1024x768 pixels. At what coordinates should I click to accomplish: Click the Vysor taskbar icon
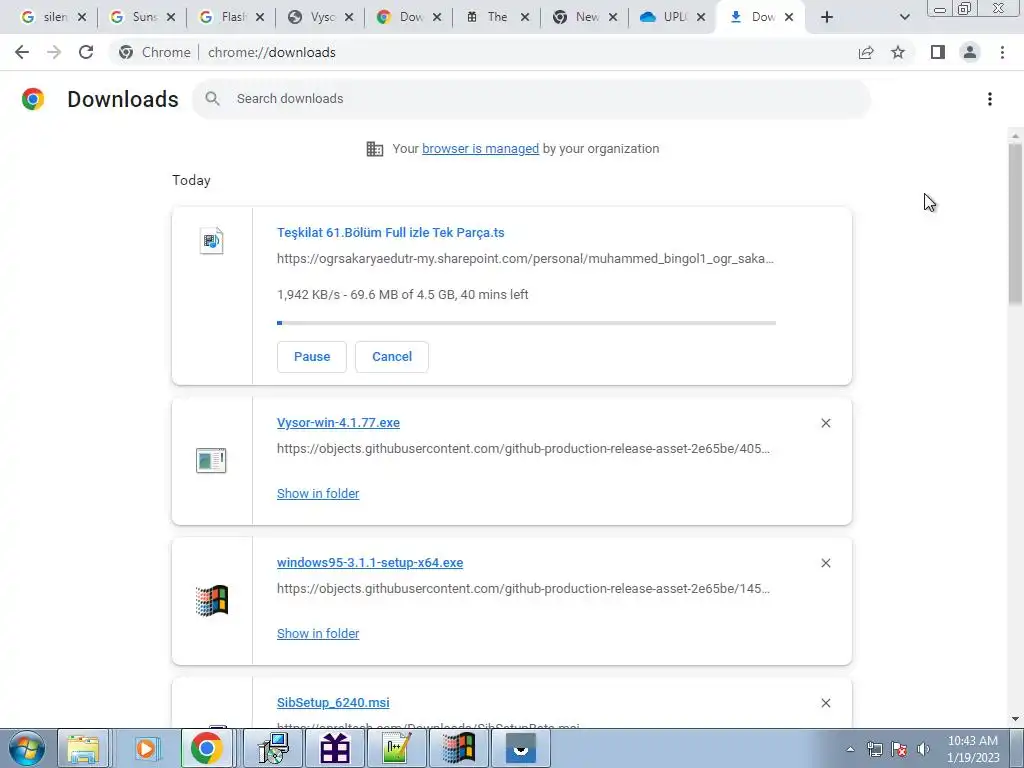(520, 748)
